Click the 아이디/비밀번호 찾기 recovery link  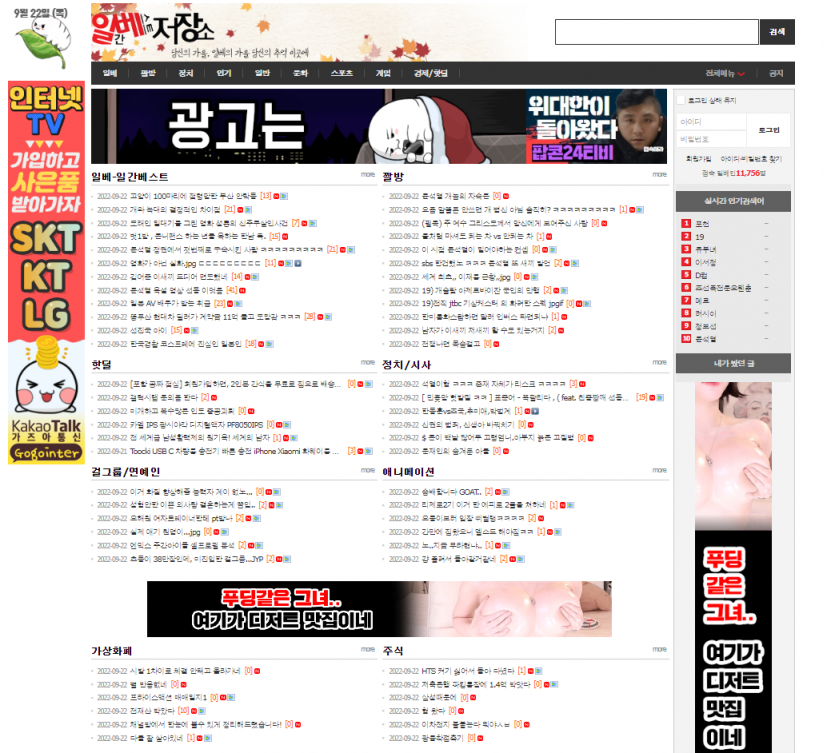click(x=753, y=158)
